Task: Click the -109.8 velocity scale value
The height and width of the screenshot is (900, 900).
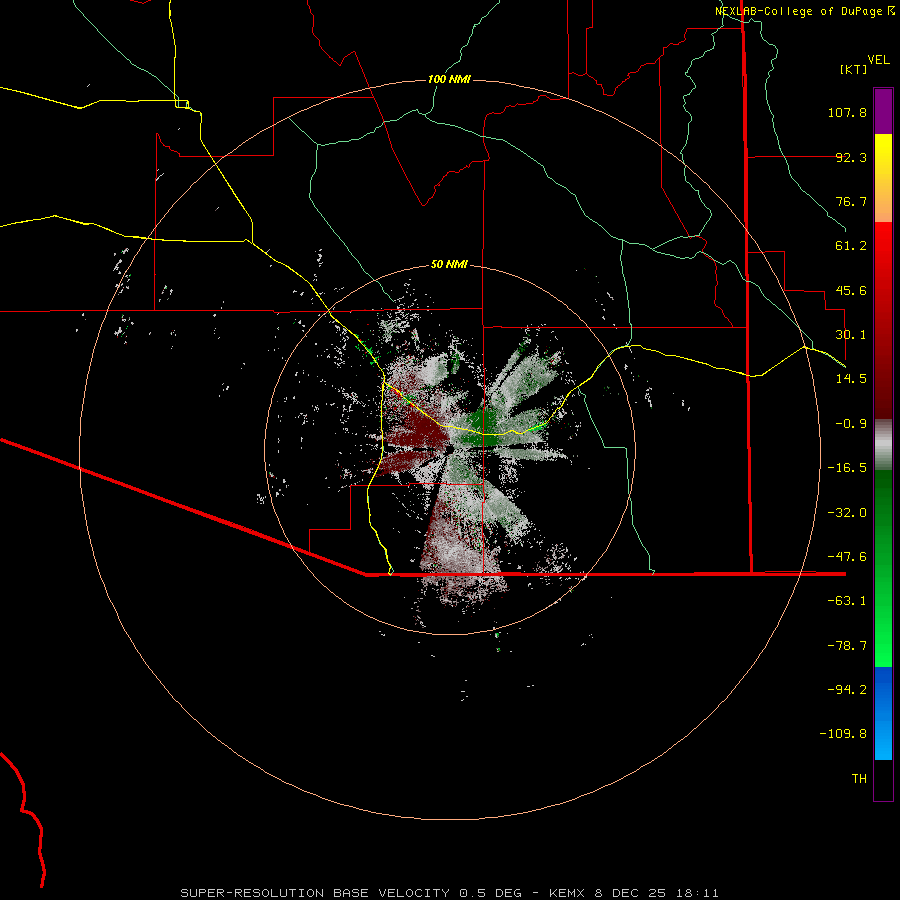Action: tap(844, 734)
